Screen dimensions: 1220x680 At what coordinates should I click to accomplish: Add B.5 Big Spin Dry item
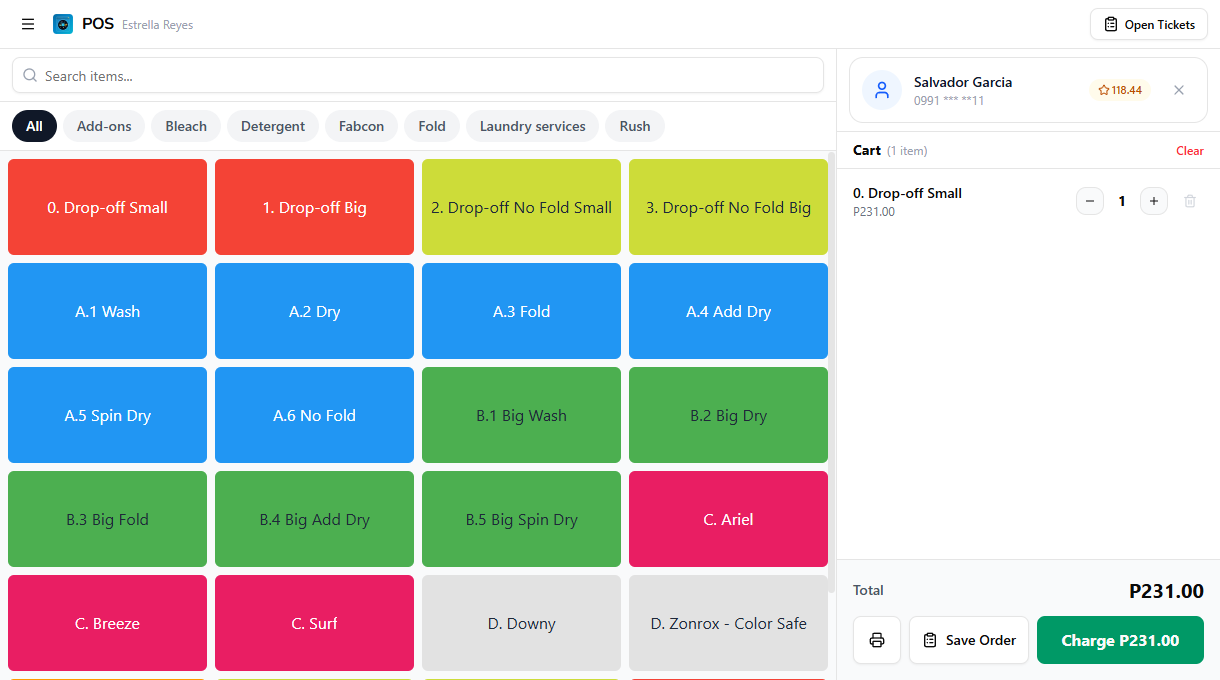coord(521,519)
